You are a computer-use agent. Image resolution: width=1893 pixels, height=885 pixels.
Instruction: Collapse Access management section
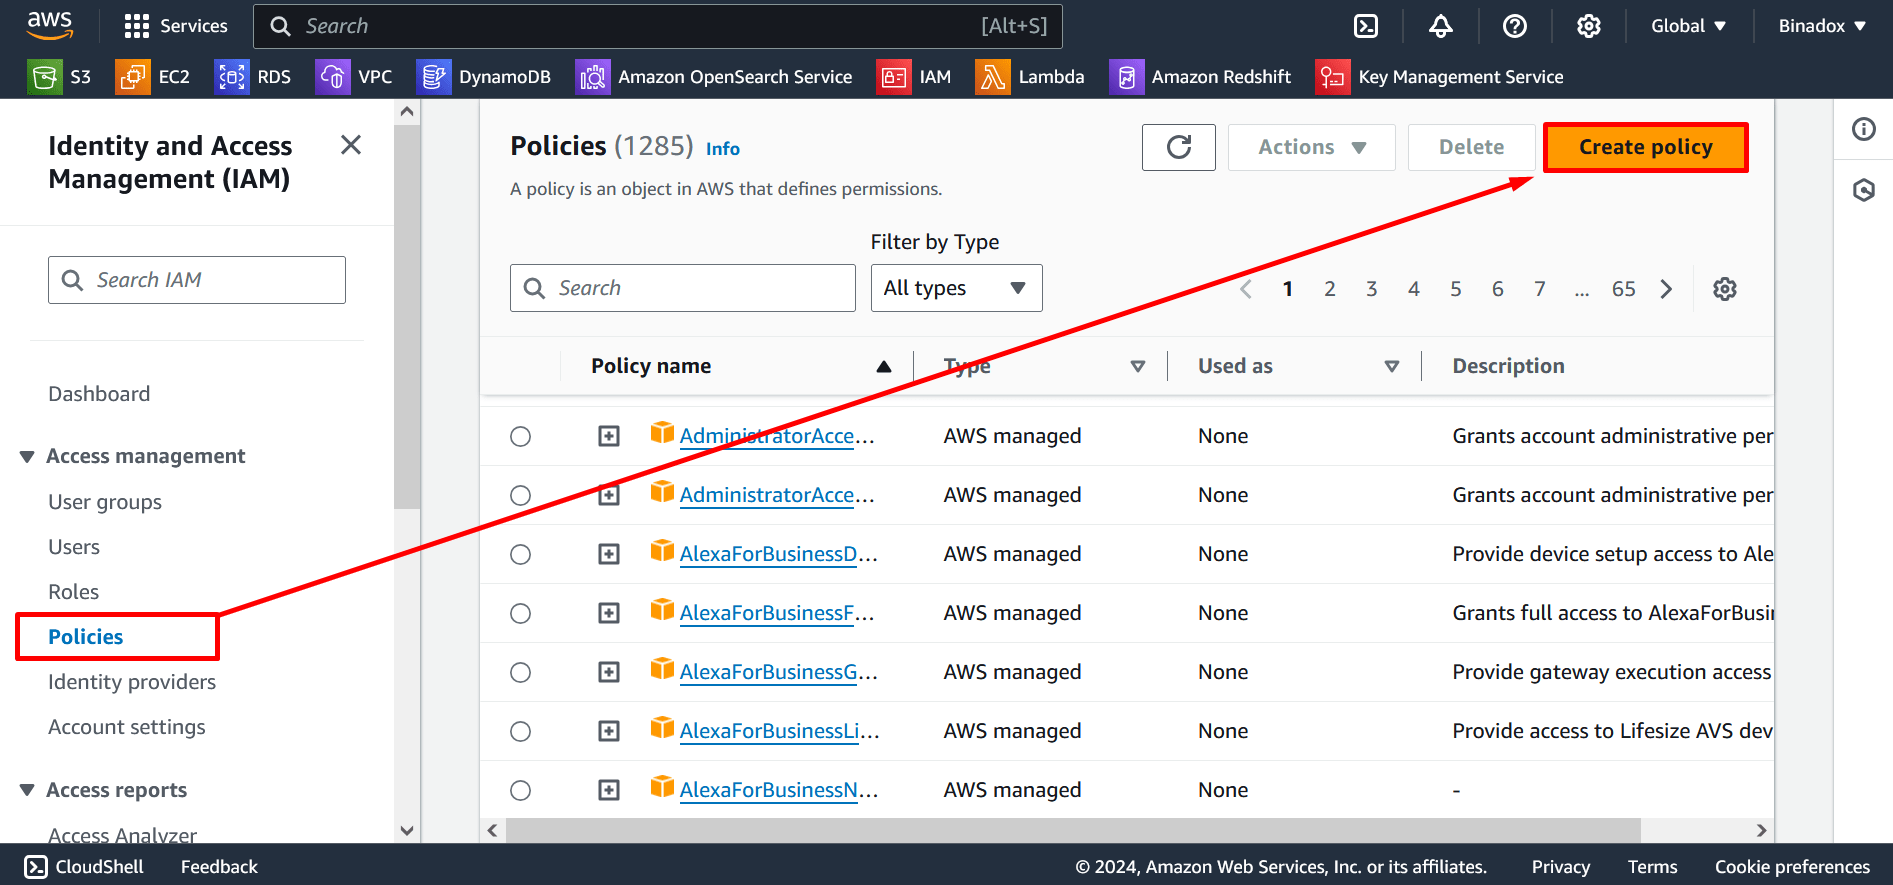tap(27, 456)
